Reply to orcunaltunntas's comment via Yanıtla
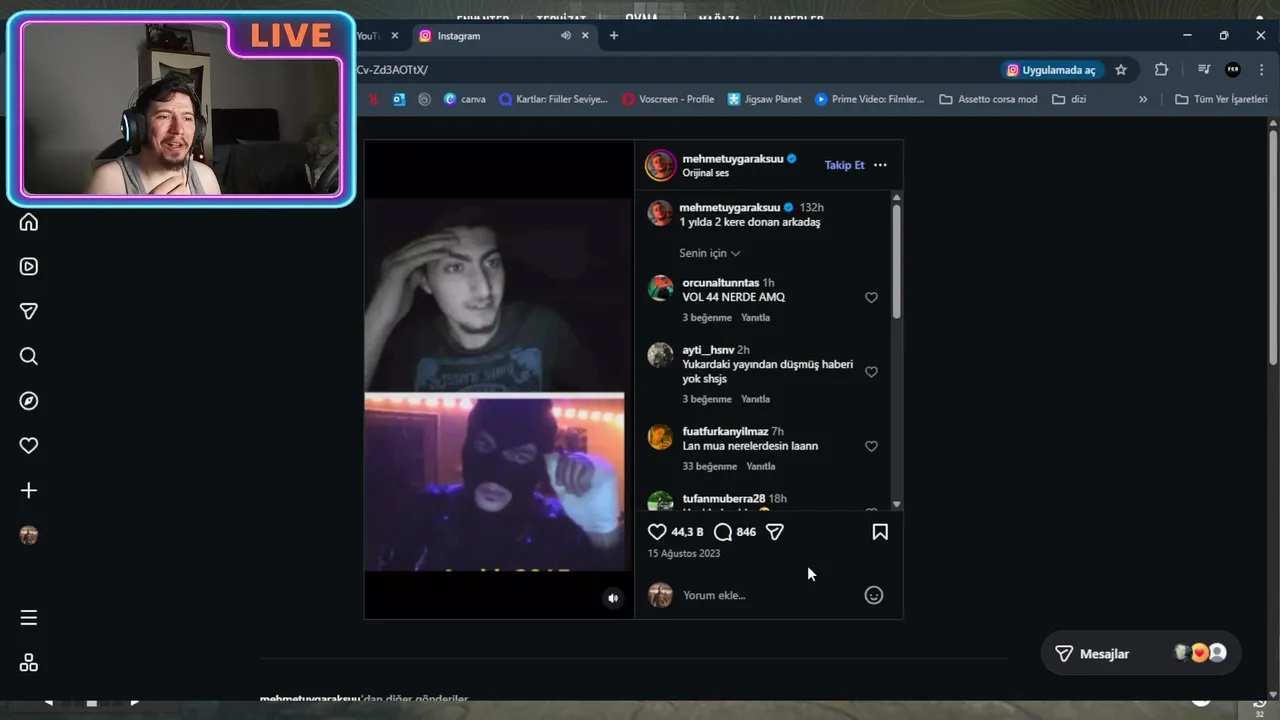 (x=755, y=318)
